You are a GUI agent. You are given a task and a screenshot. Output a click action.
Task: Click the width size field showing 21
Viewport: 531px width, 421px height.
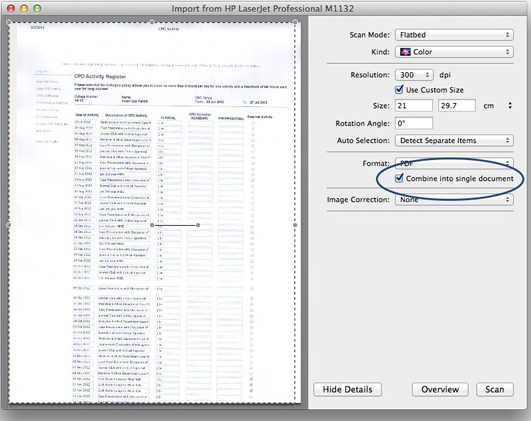tap(414, 106)
